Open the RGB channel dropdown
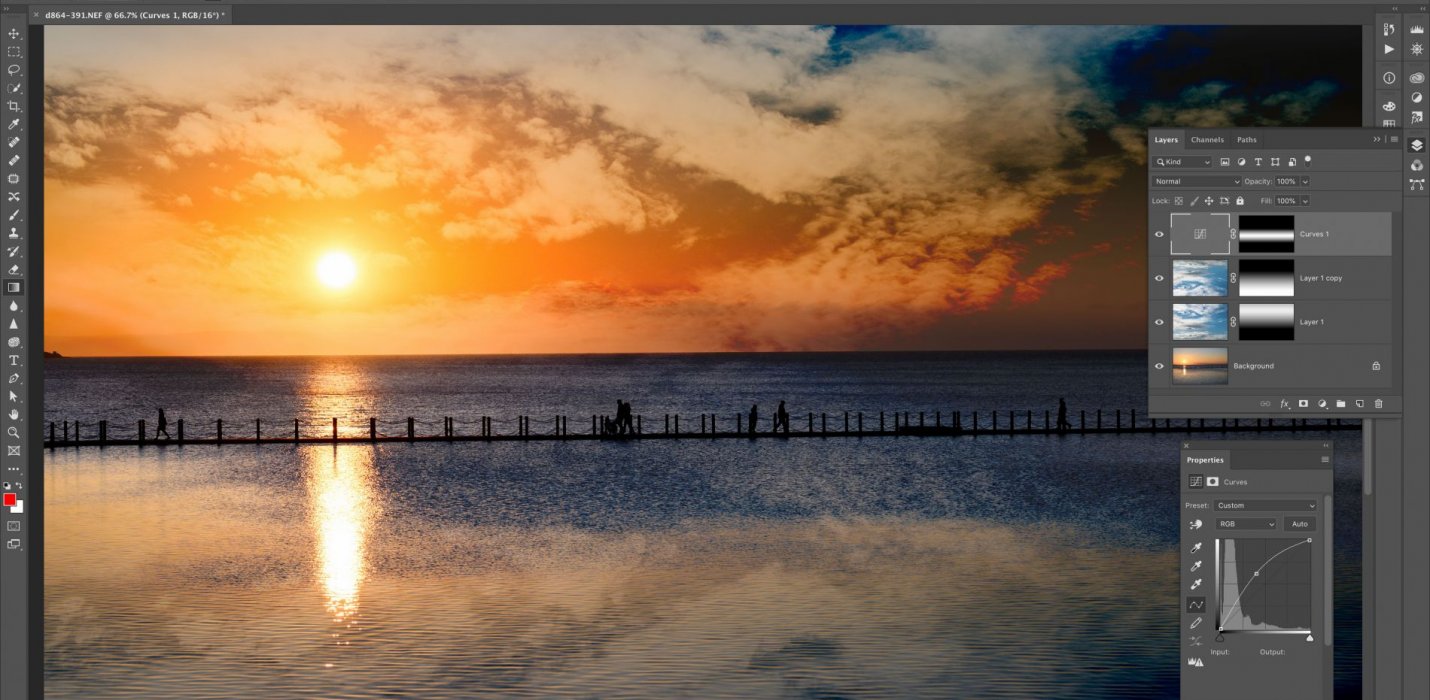Image resolution: width=1430 pixels, height=700 pixels. [1246, 524]
